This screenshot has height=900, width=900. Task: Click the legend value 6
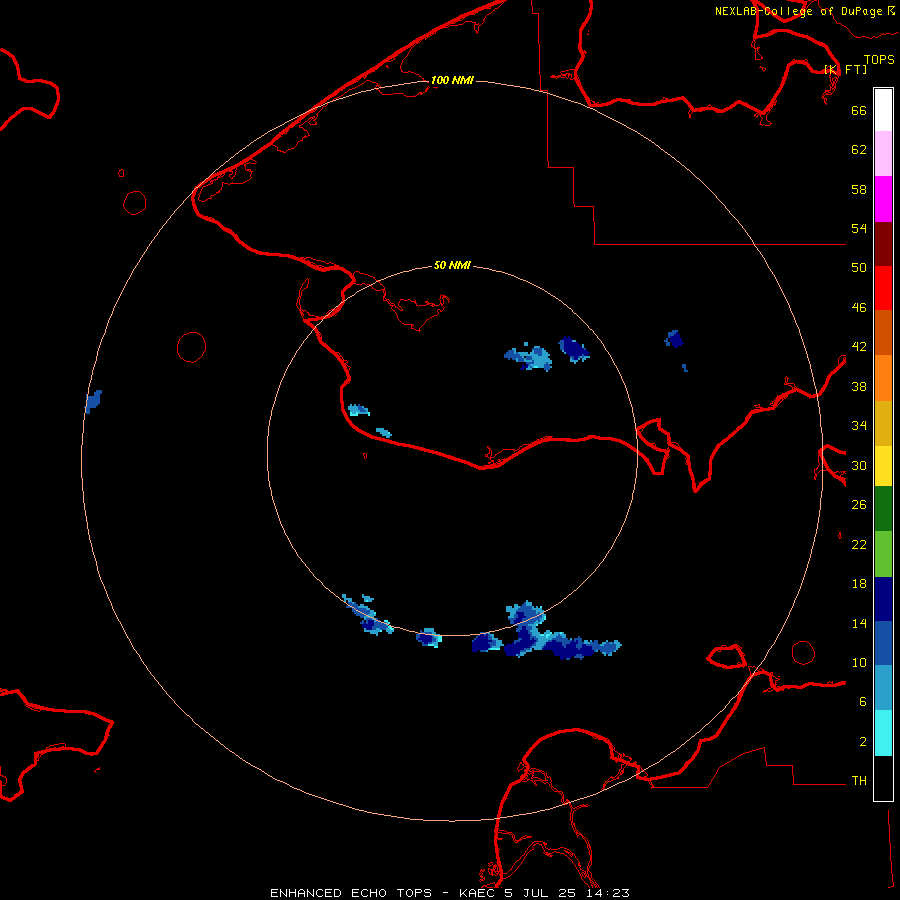point(862,702)
